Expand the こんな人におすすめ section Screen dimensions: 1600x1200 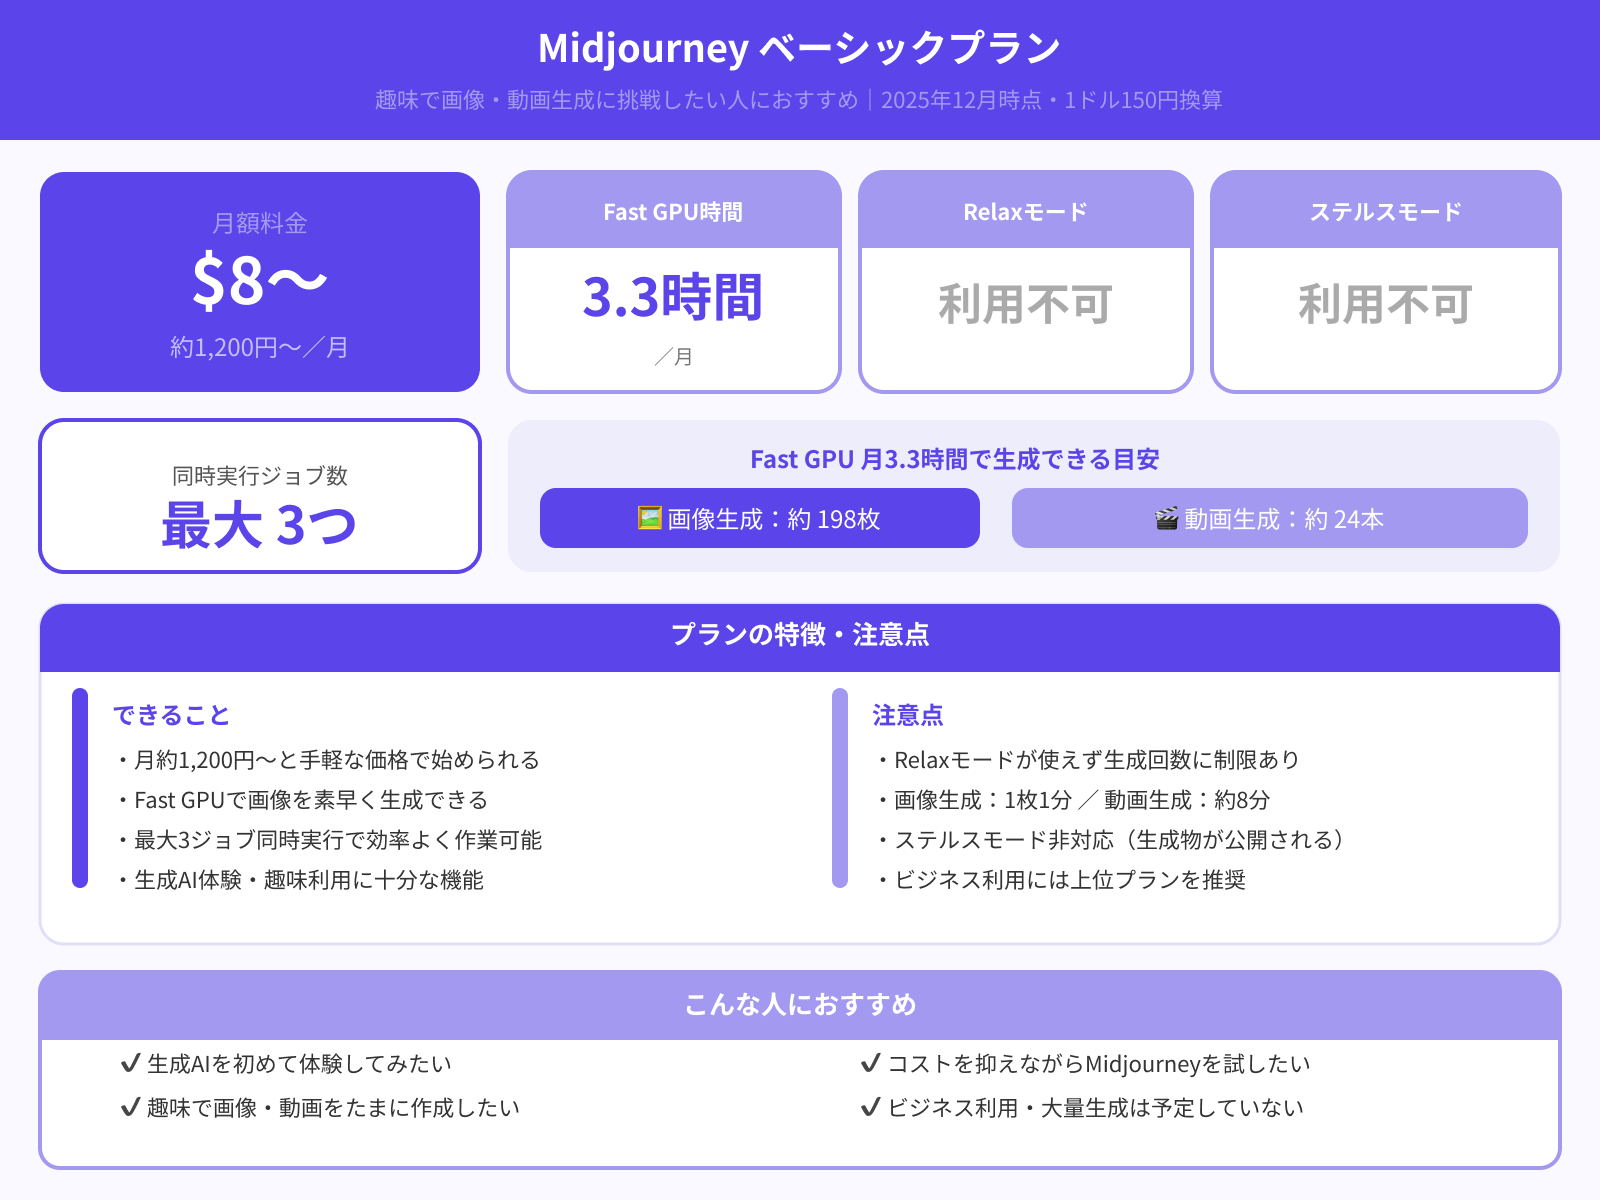click(x=800, y=1006)
